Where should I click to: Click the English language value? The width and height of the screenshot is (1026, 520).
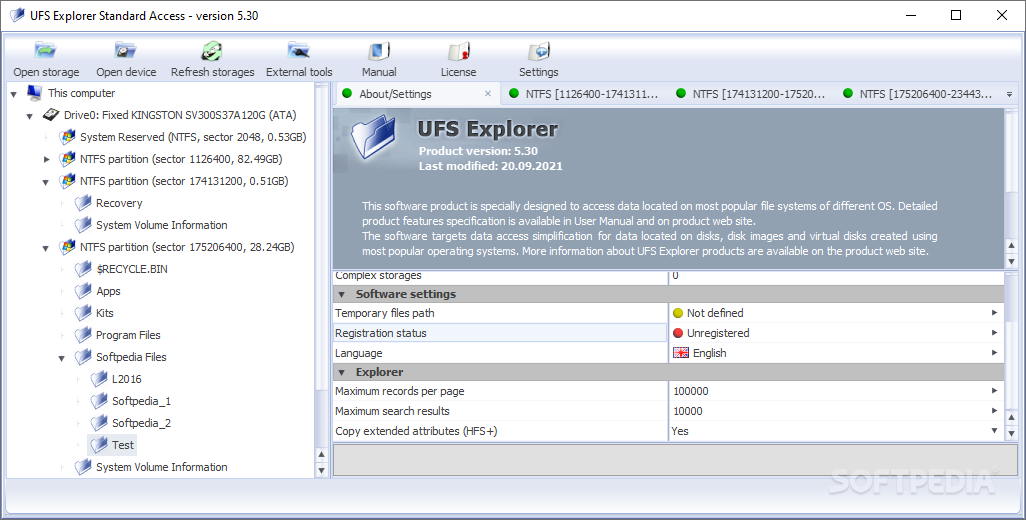click(709, 353)
